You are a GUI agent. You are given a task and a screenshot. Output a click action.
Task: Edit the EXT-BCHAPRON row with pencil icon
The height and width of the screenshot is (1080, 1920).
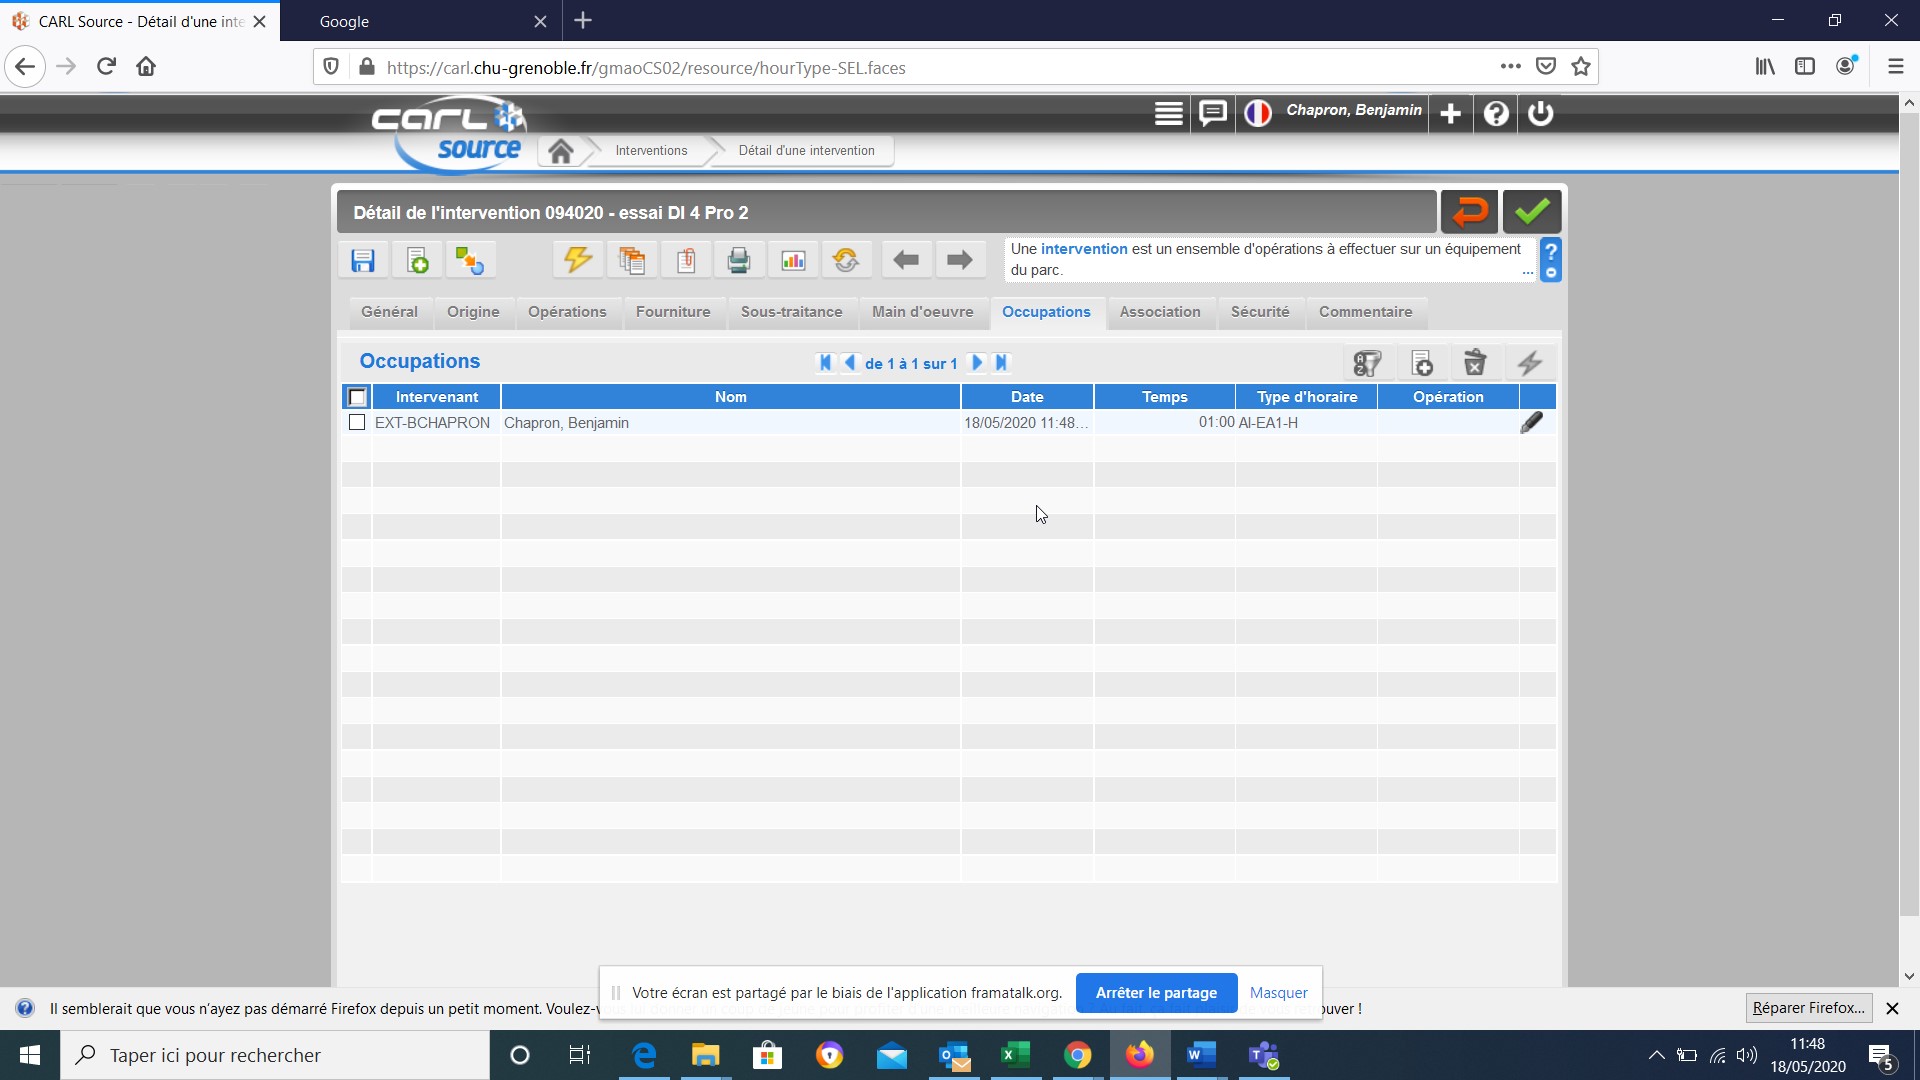tap(1531, 423)
